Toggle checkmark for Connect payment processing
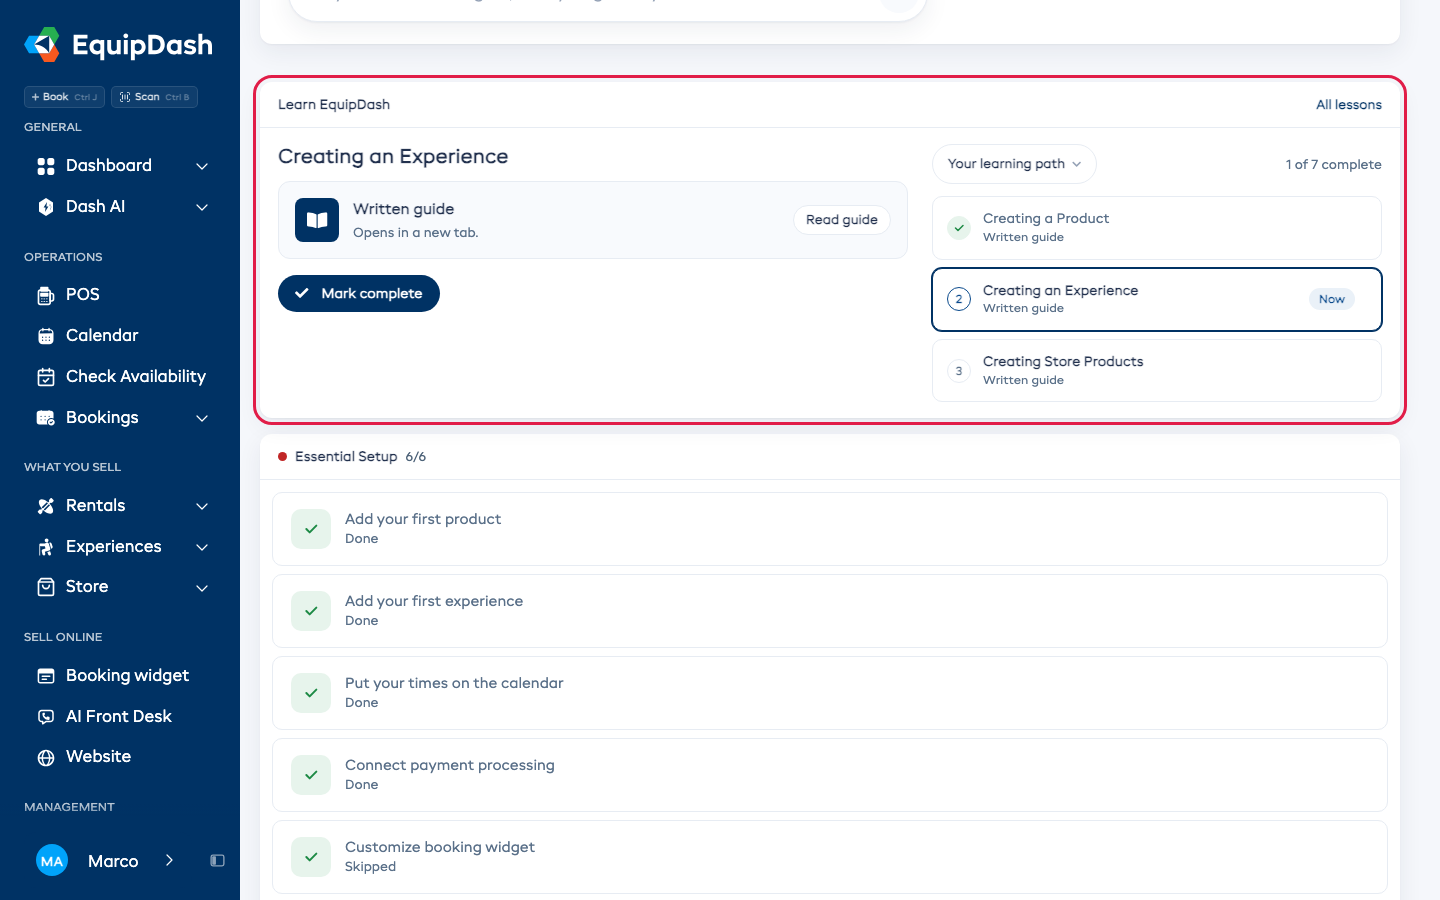This screenshot has width=1440, height=900. (311, 775)
